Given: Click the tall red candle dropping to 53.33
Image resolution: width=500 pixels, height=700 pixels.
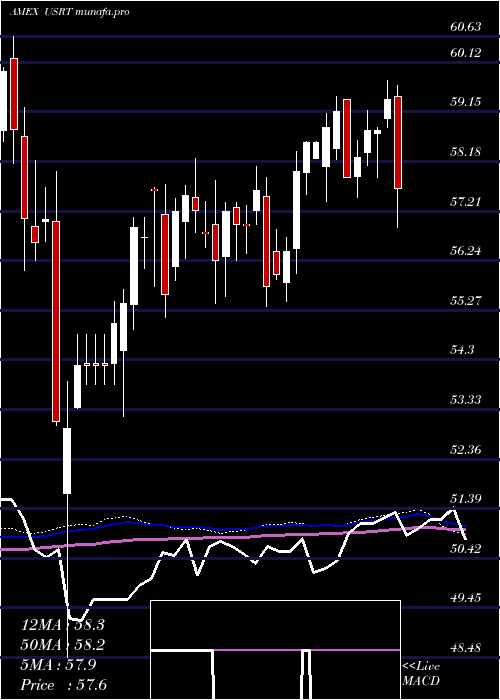Looking at the screenshot, I should click(56, 321).
